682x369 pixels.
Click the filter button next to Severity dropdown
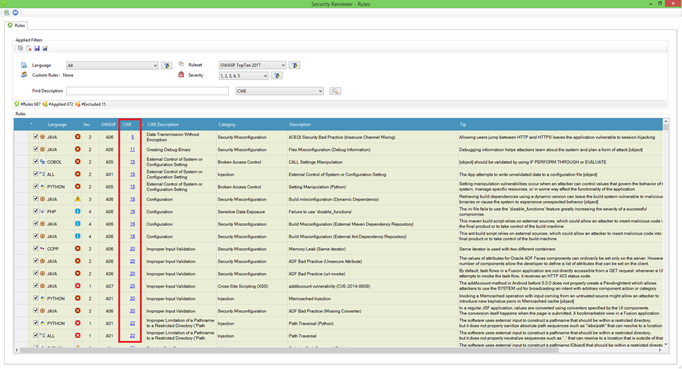[x=277, y=76]
